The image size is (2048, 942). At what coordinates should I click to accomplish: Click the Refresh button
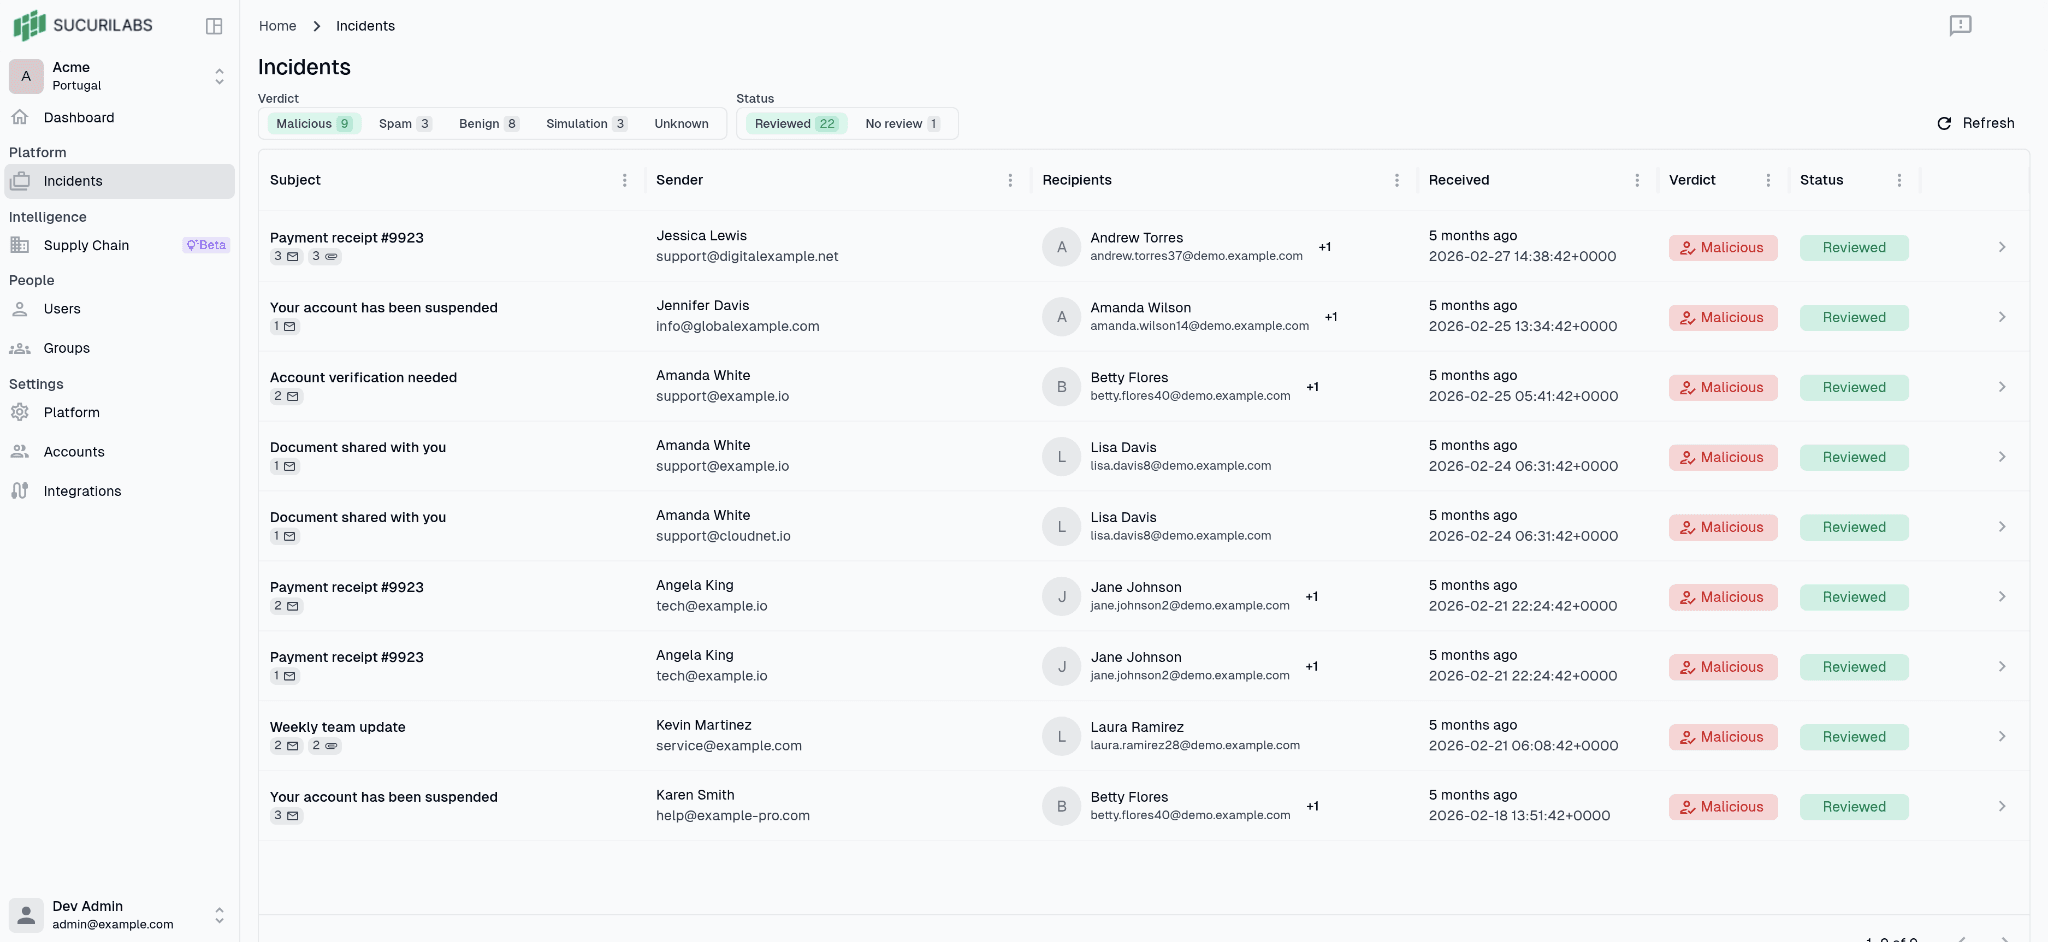pyautogui.click(x=1976, y=123)
